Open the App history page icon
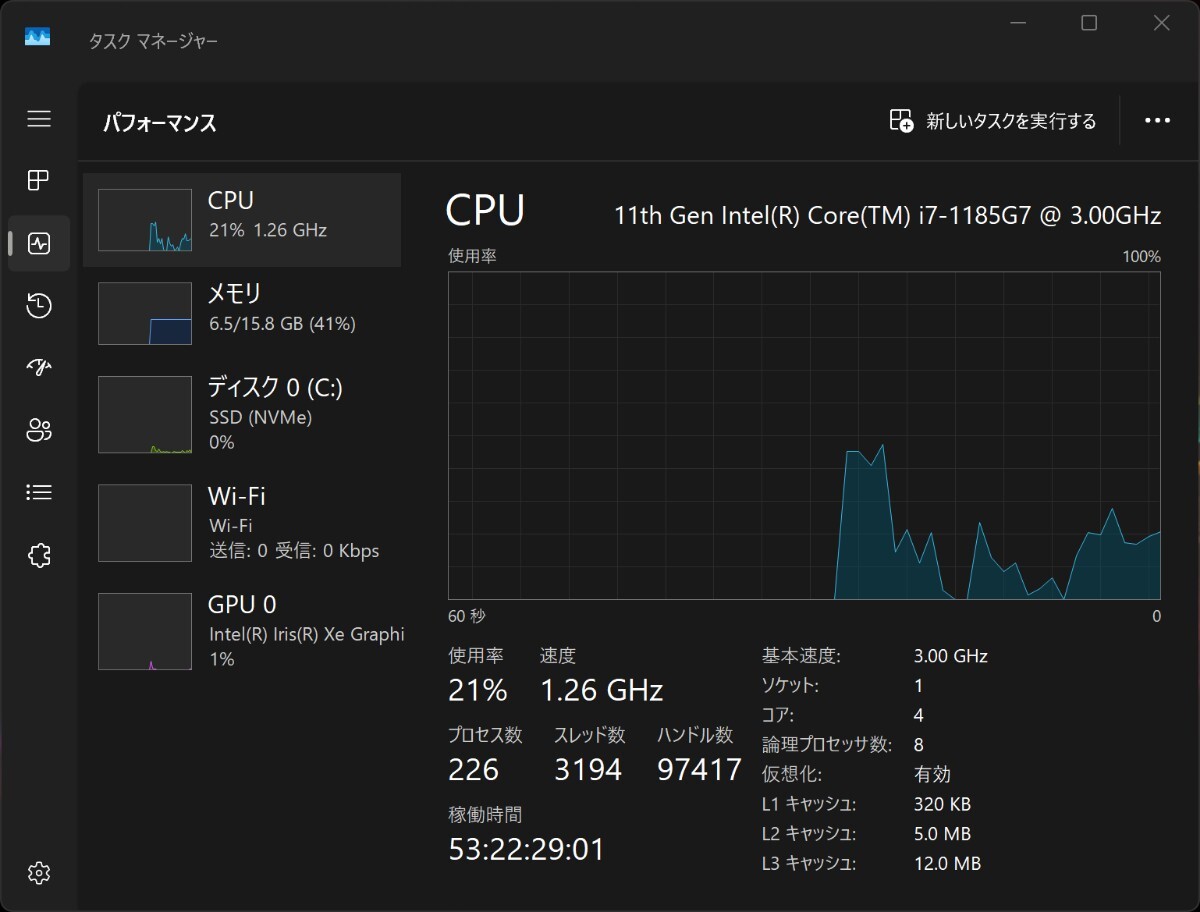The image size is (1200, 912). coord(39,306)
